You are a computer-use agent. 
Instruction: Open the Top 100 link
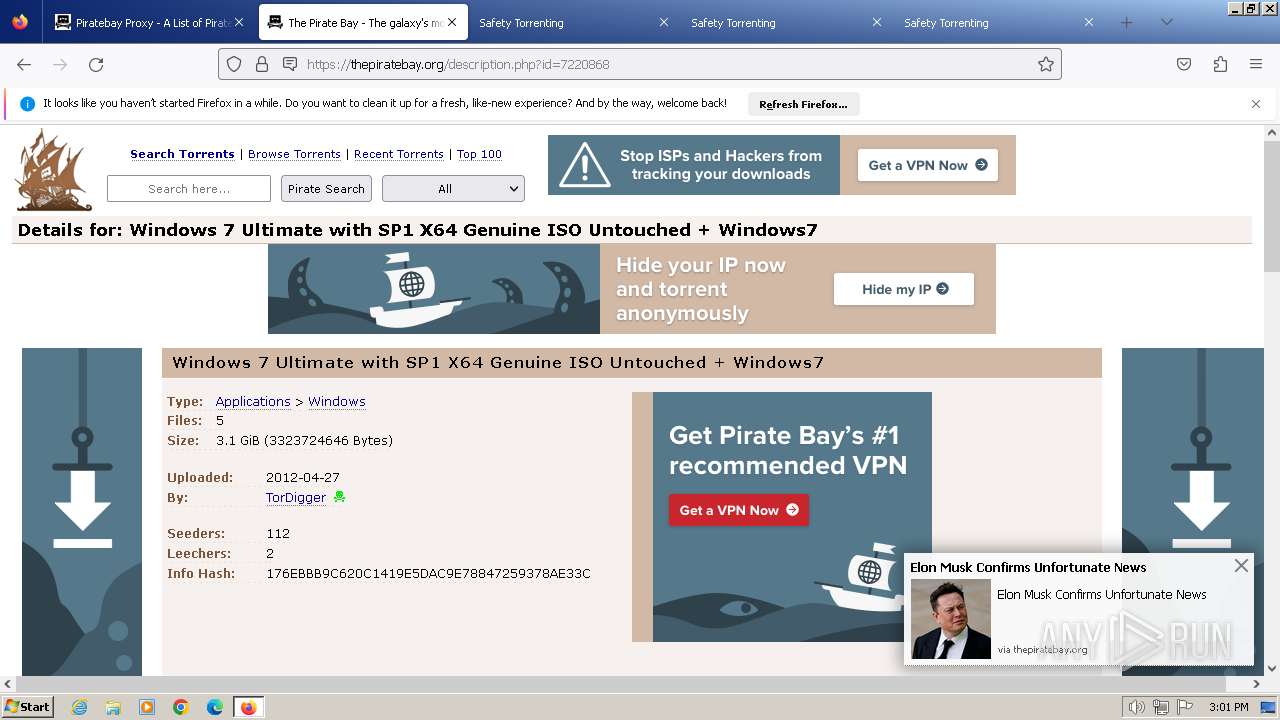(x=479, y=154)
